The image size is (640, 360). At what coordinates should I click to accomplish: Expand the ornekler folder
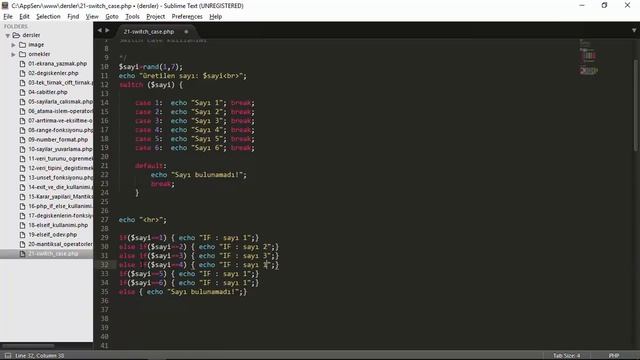pyautogui.click(x=13, y=54)
